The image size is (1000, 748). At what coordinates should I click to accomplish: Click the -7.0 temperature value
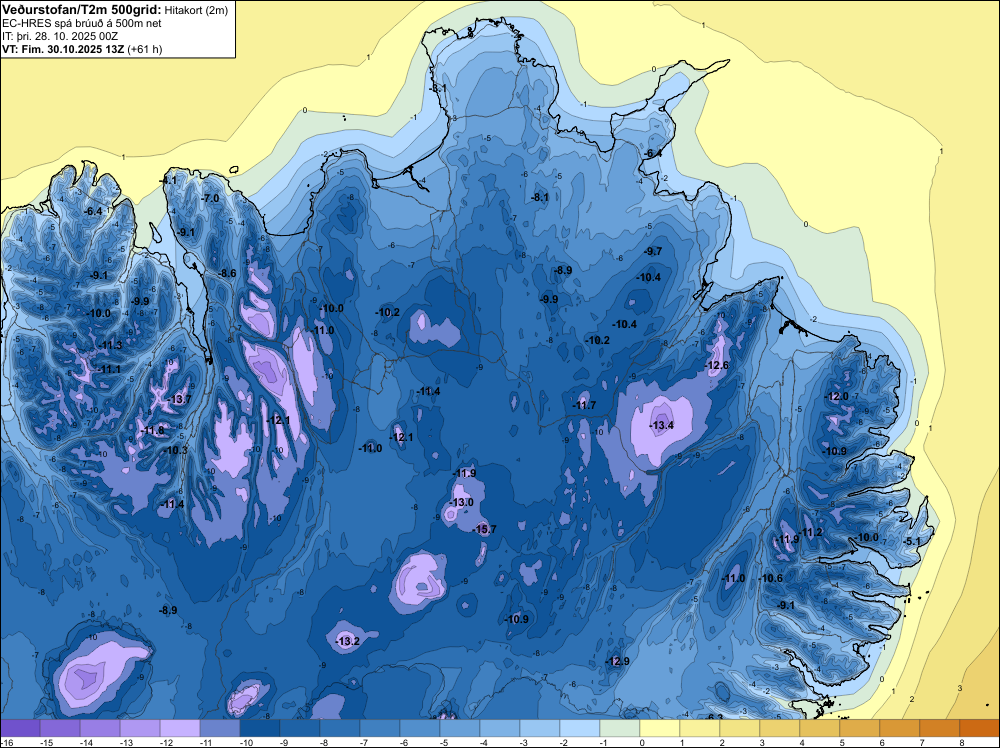click(209, 198)
